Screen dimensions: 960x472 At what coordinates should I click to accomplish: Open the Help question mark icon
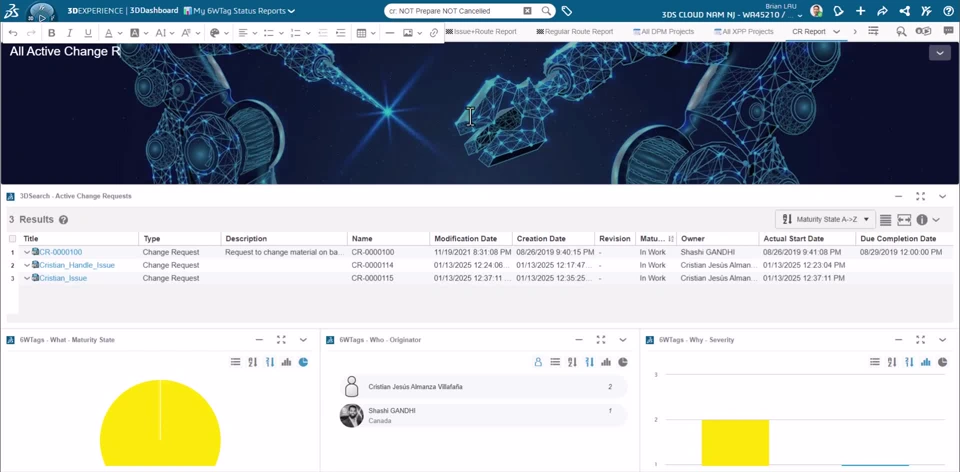click(948, 11)
